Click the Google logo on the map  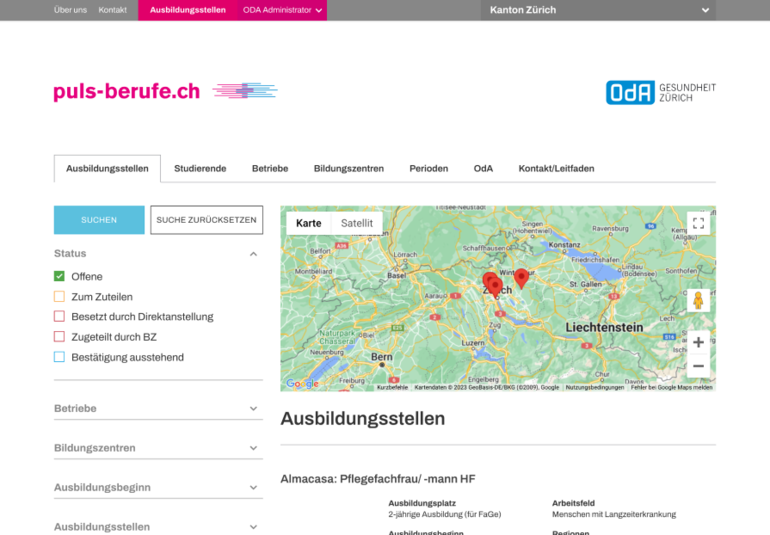pyautogui.click(x=301, y=384)
